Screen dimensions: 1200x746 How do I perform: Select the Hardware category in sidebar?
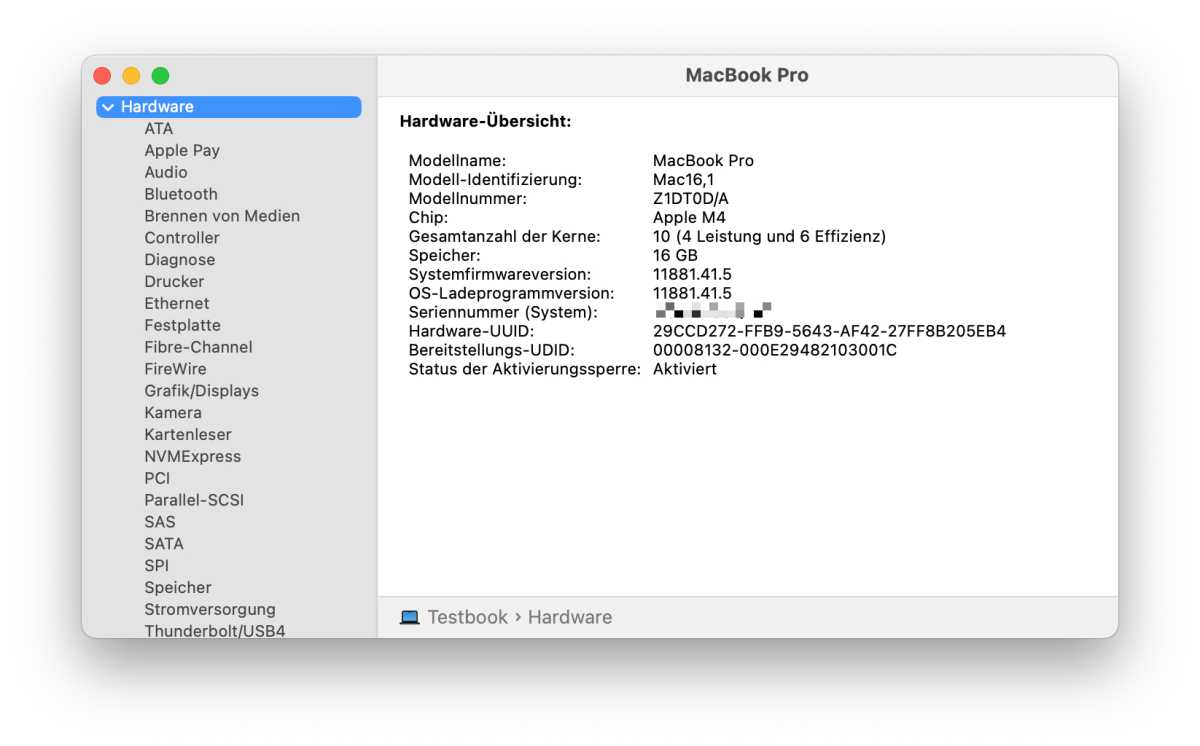(x=229, y=107)
